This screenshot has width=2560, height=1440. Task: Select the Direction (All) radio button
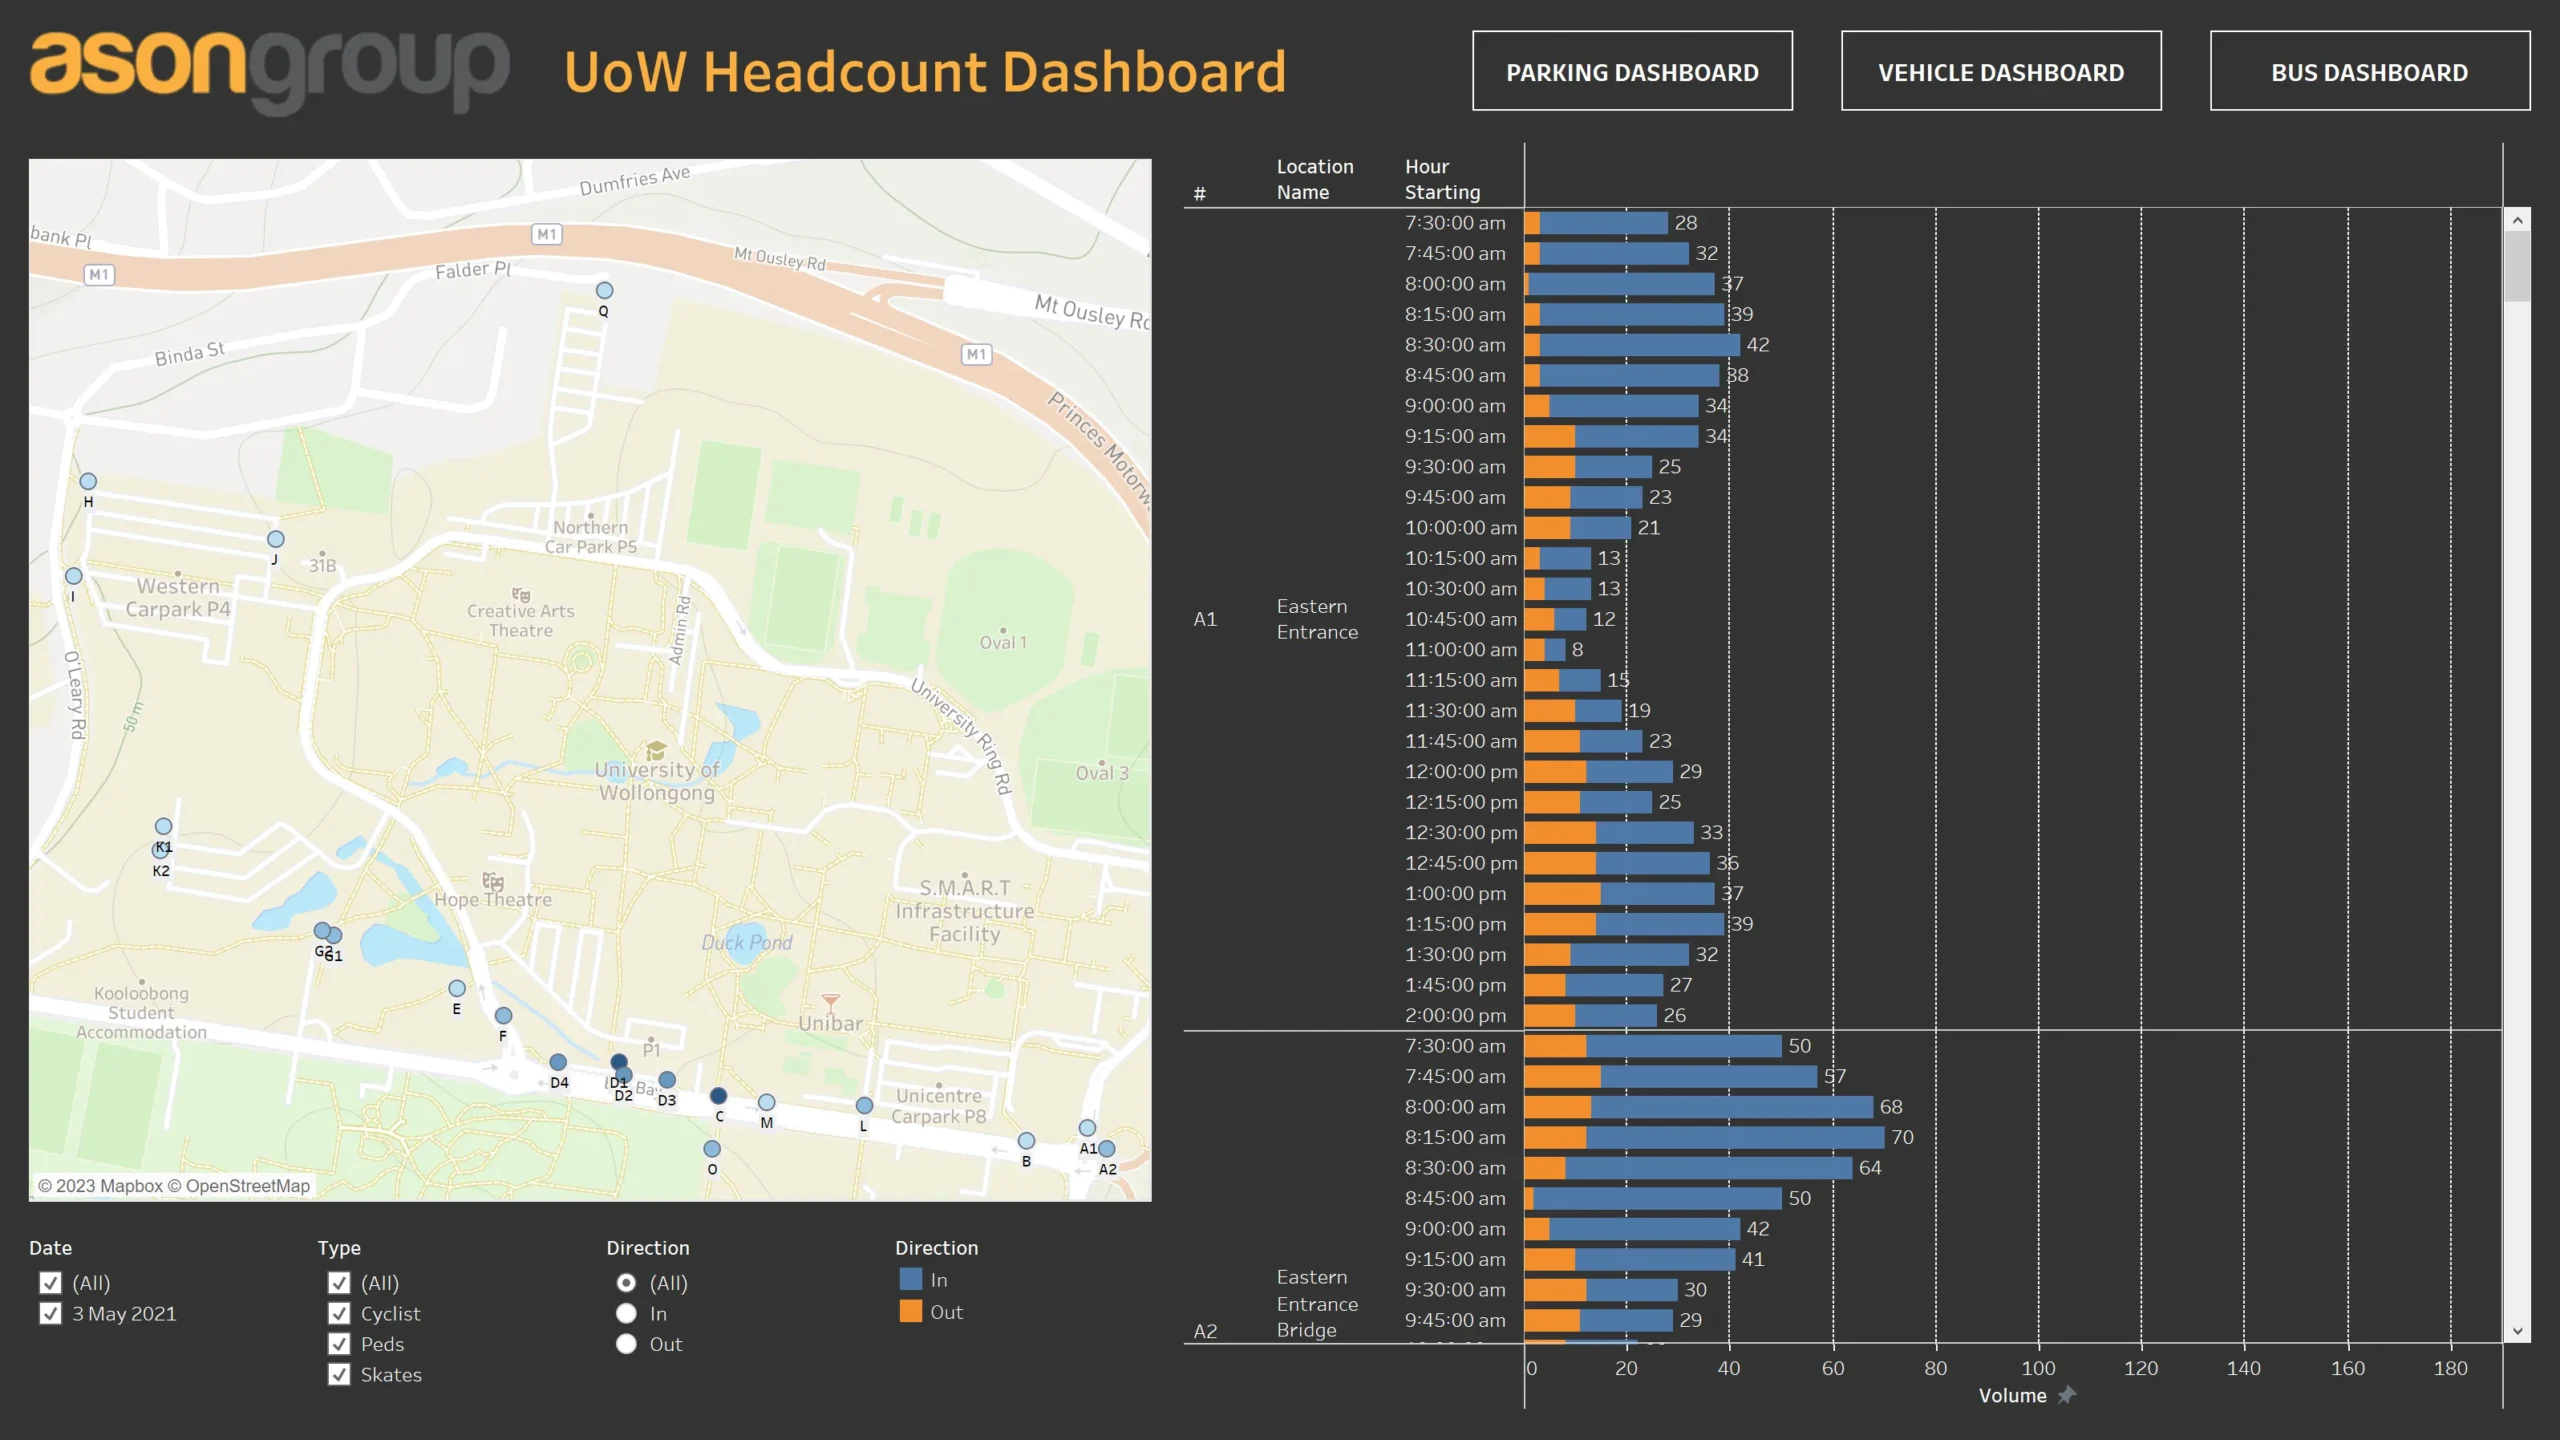click(626, 1283)
